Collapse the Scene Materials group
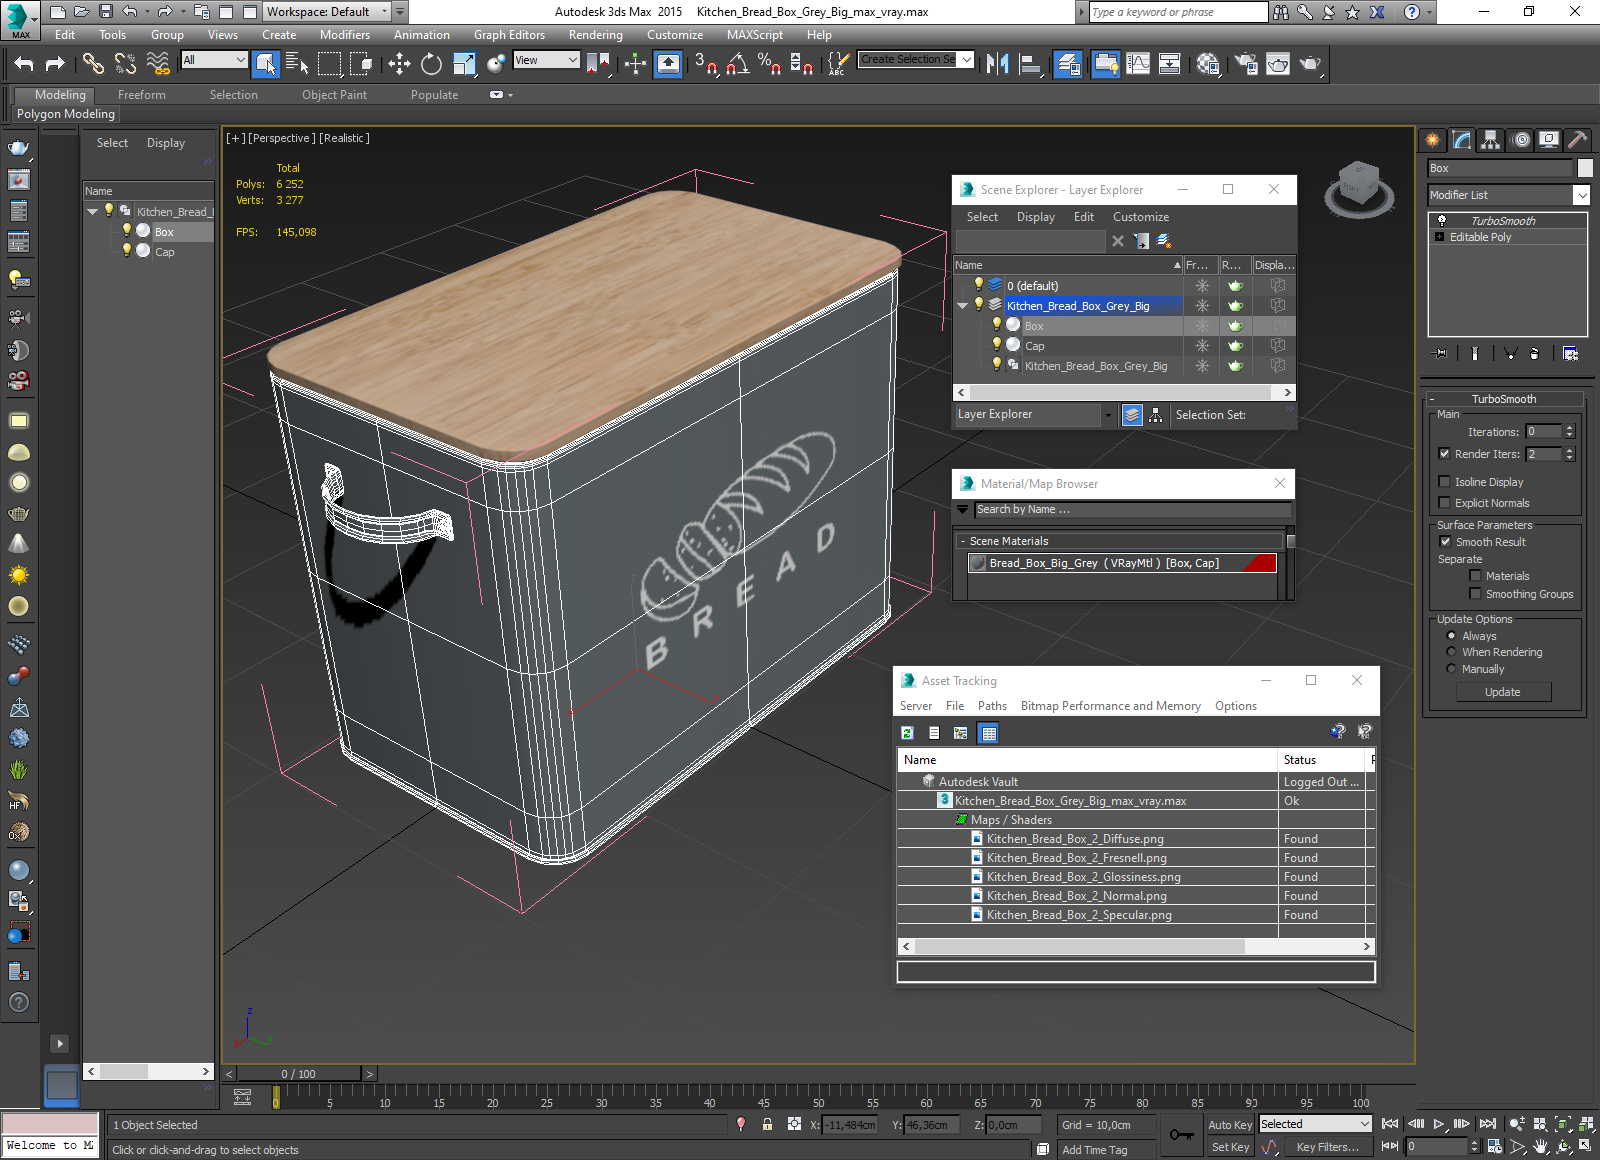The image size is (1600, 1160). [962, 541]
